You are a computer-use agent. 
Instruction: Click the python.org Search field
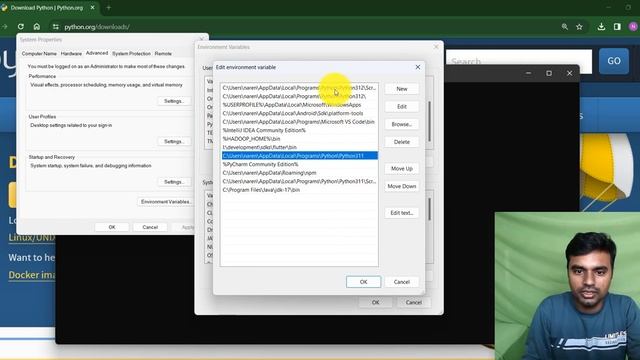(x=519, y=61)
